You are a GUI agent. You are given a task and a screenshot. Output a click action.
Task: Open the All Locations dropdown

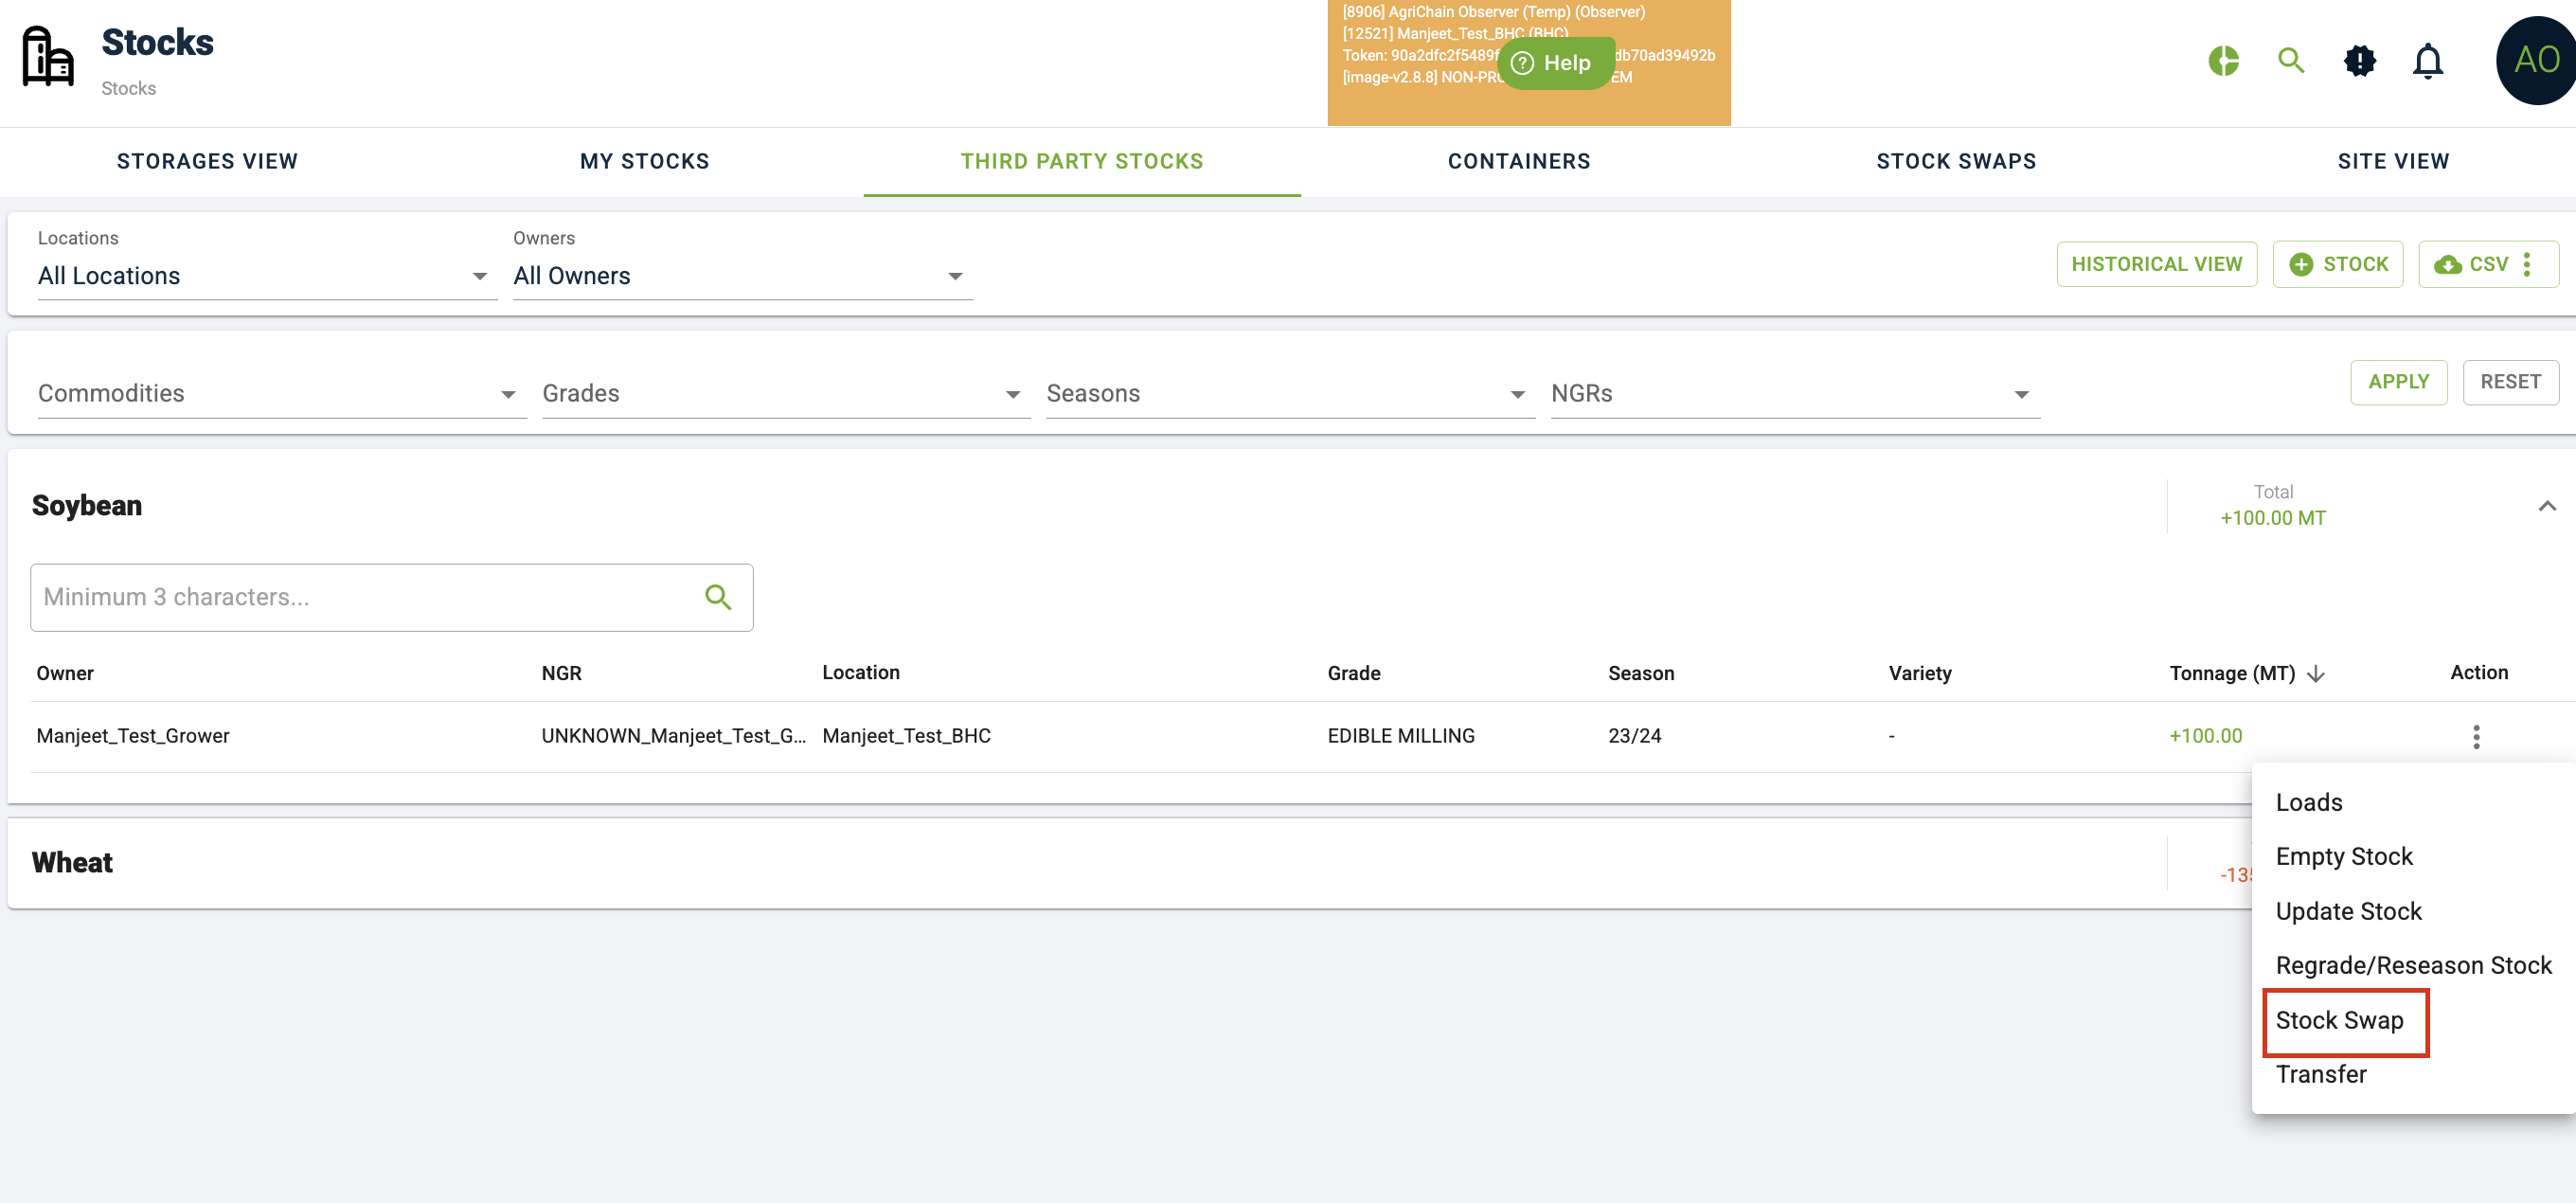coord(267,276)
